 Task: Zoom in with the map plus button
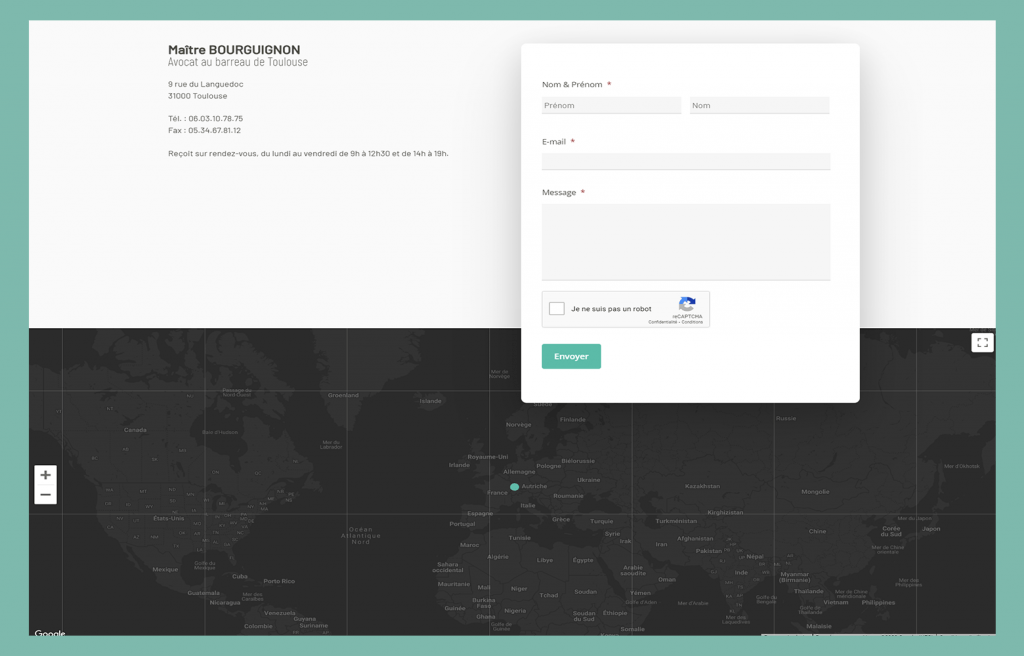click(x=45, y=475)
